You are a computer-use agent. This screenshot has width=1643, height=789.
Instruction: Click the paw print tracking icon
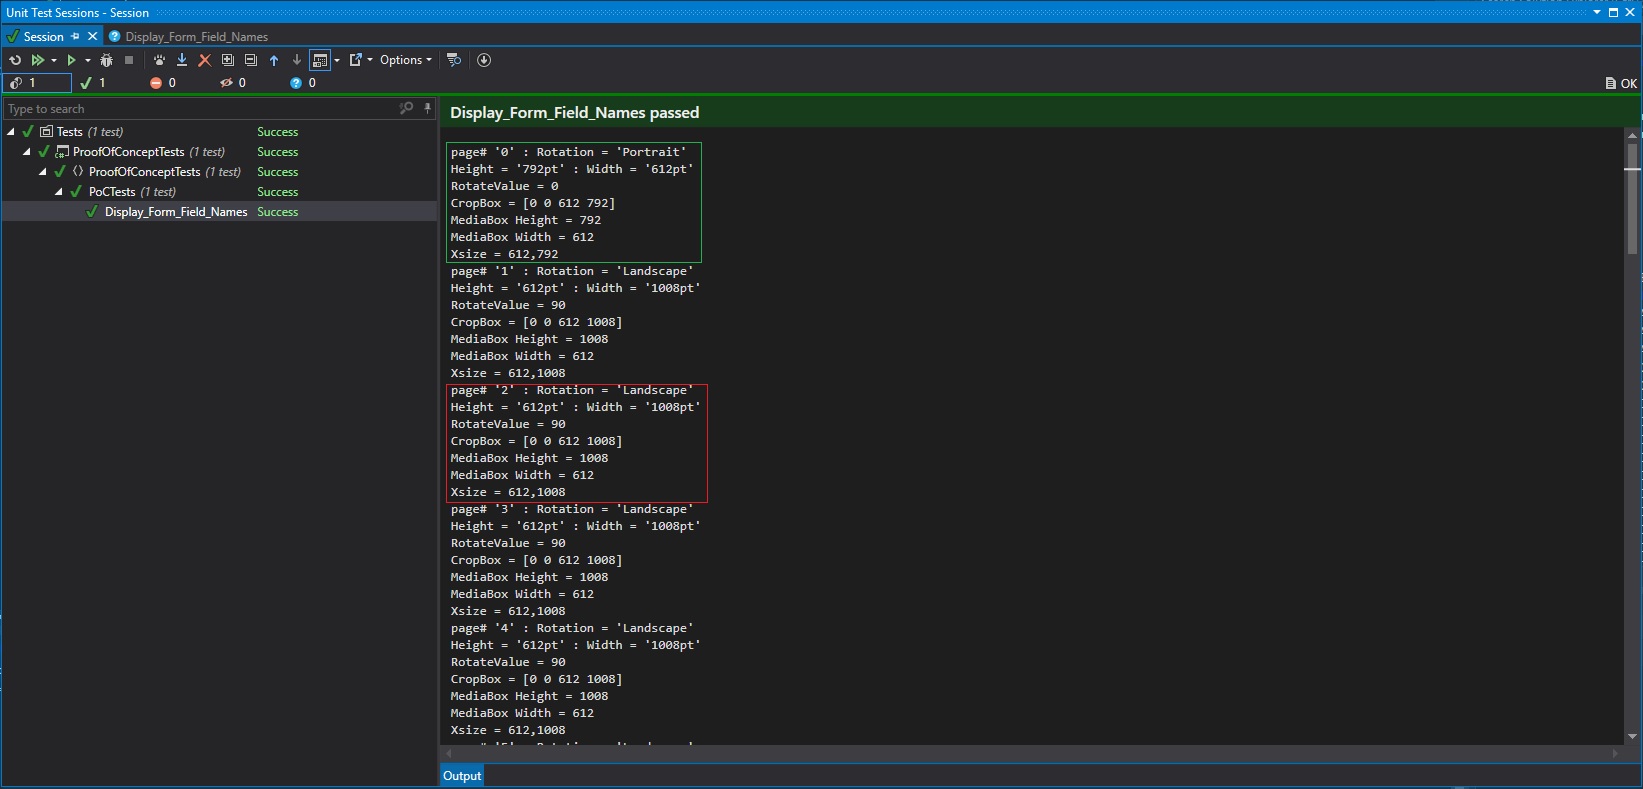click(159, 60)
